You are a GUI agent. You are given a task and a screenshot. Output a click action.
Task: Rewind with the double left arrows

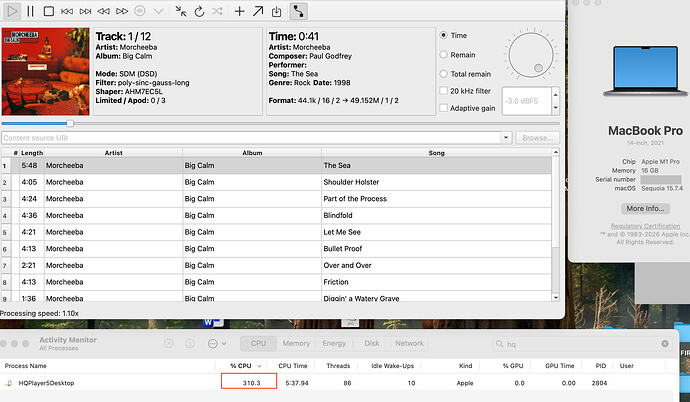point(103,11)
